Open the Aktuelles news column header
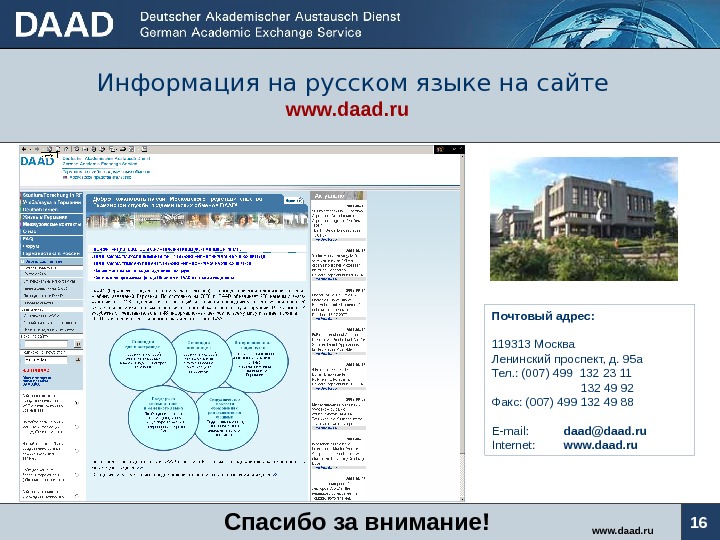Viewport: 720px width, 540px height. [338, 196]
